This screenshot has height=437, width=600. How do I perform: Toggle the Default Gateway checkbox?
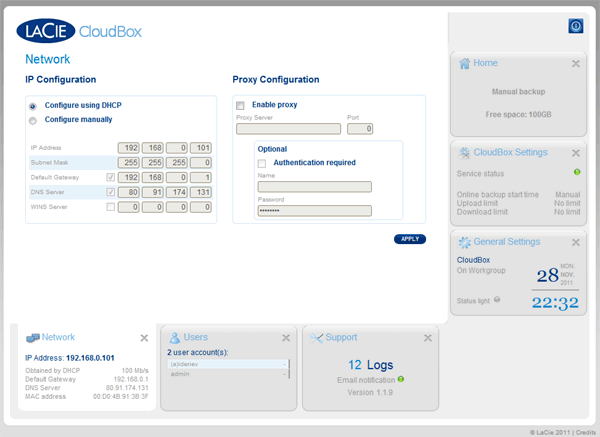111,177
